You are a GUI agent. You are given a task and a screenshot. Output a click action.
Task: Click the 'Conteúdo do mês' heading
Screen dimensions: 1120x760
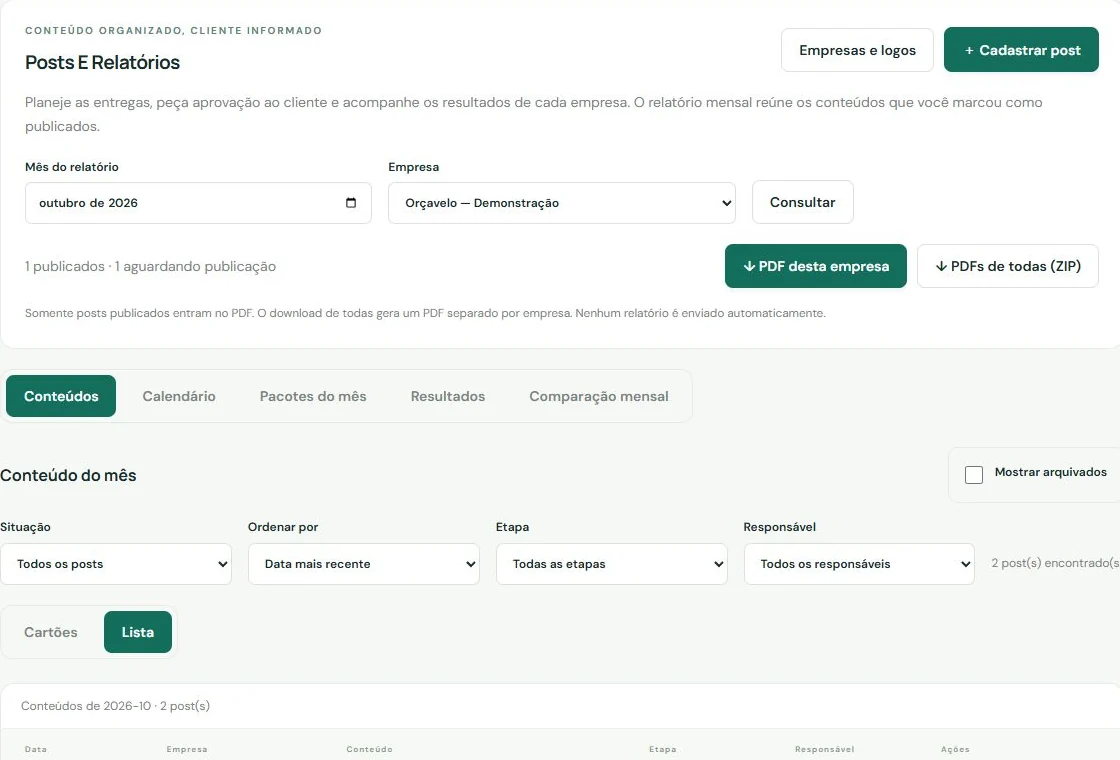pos(68,475)
